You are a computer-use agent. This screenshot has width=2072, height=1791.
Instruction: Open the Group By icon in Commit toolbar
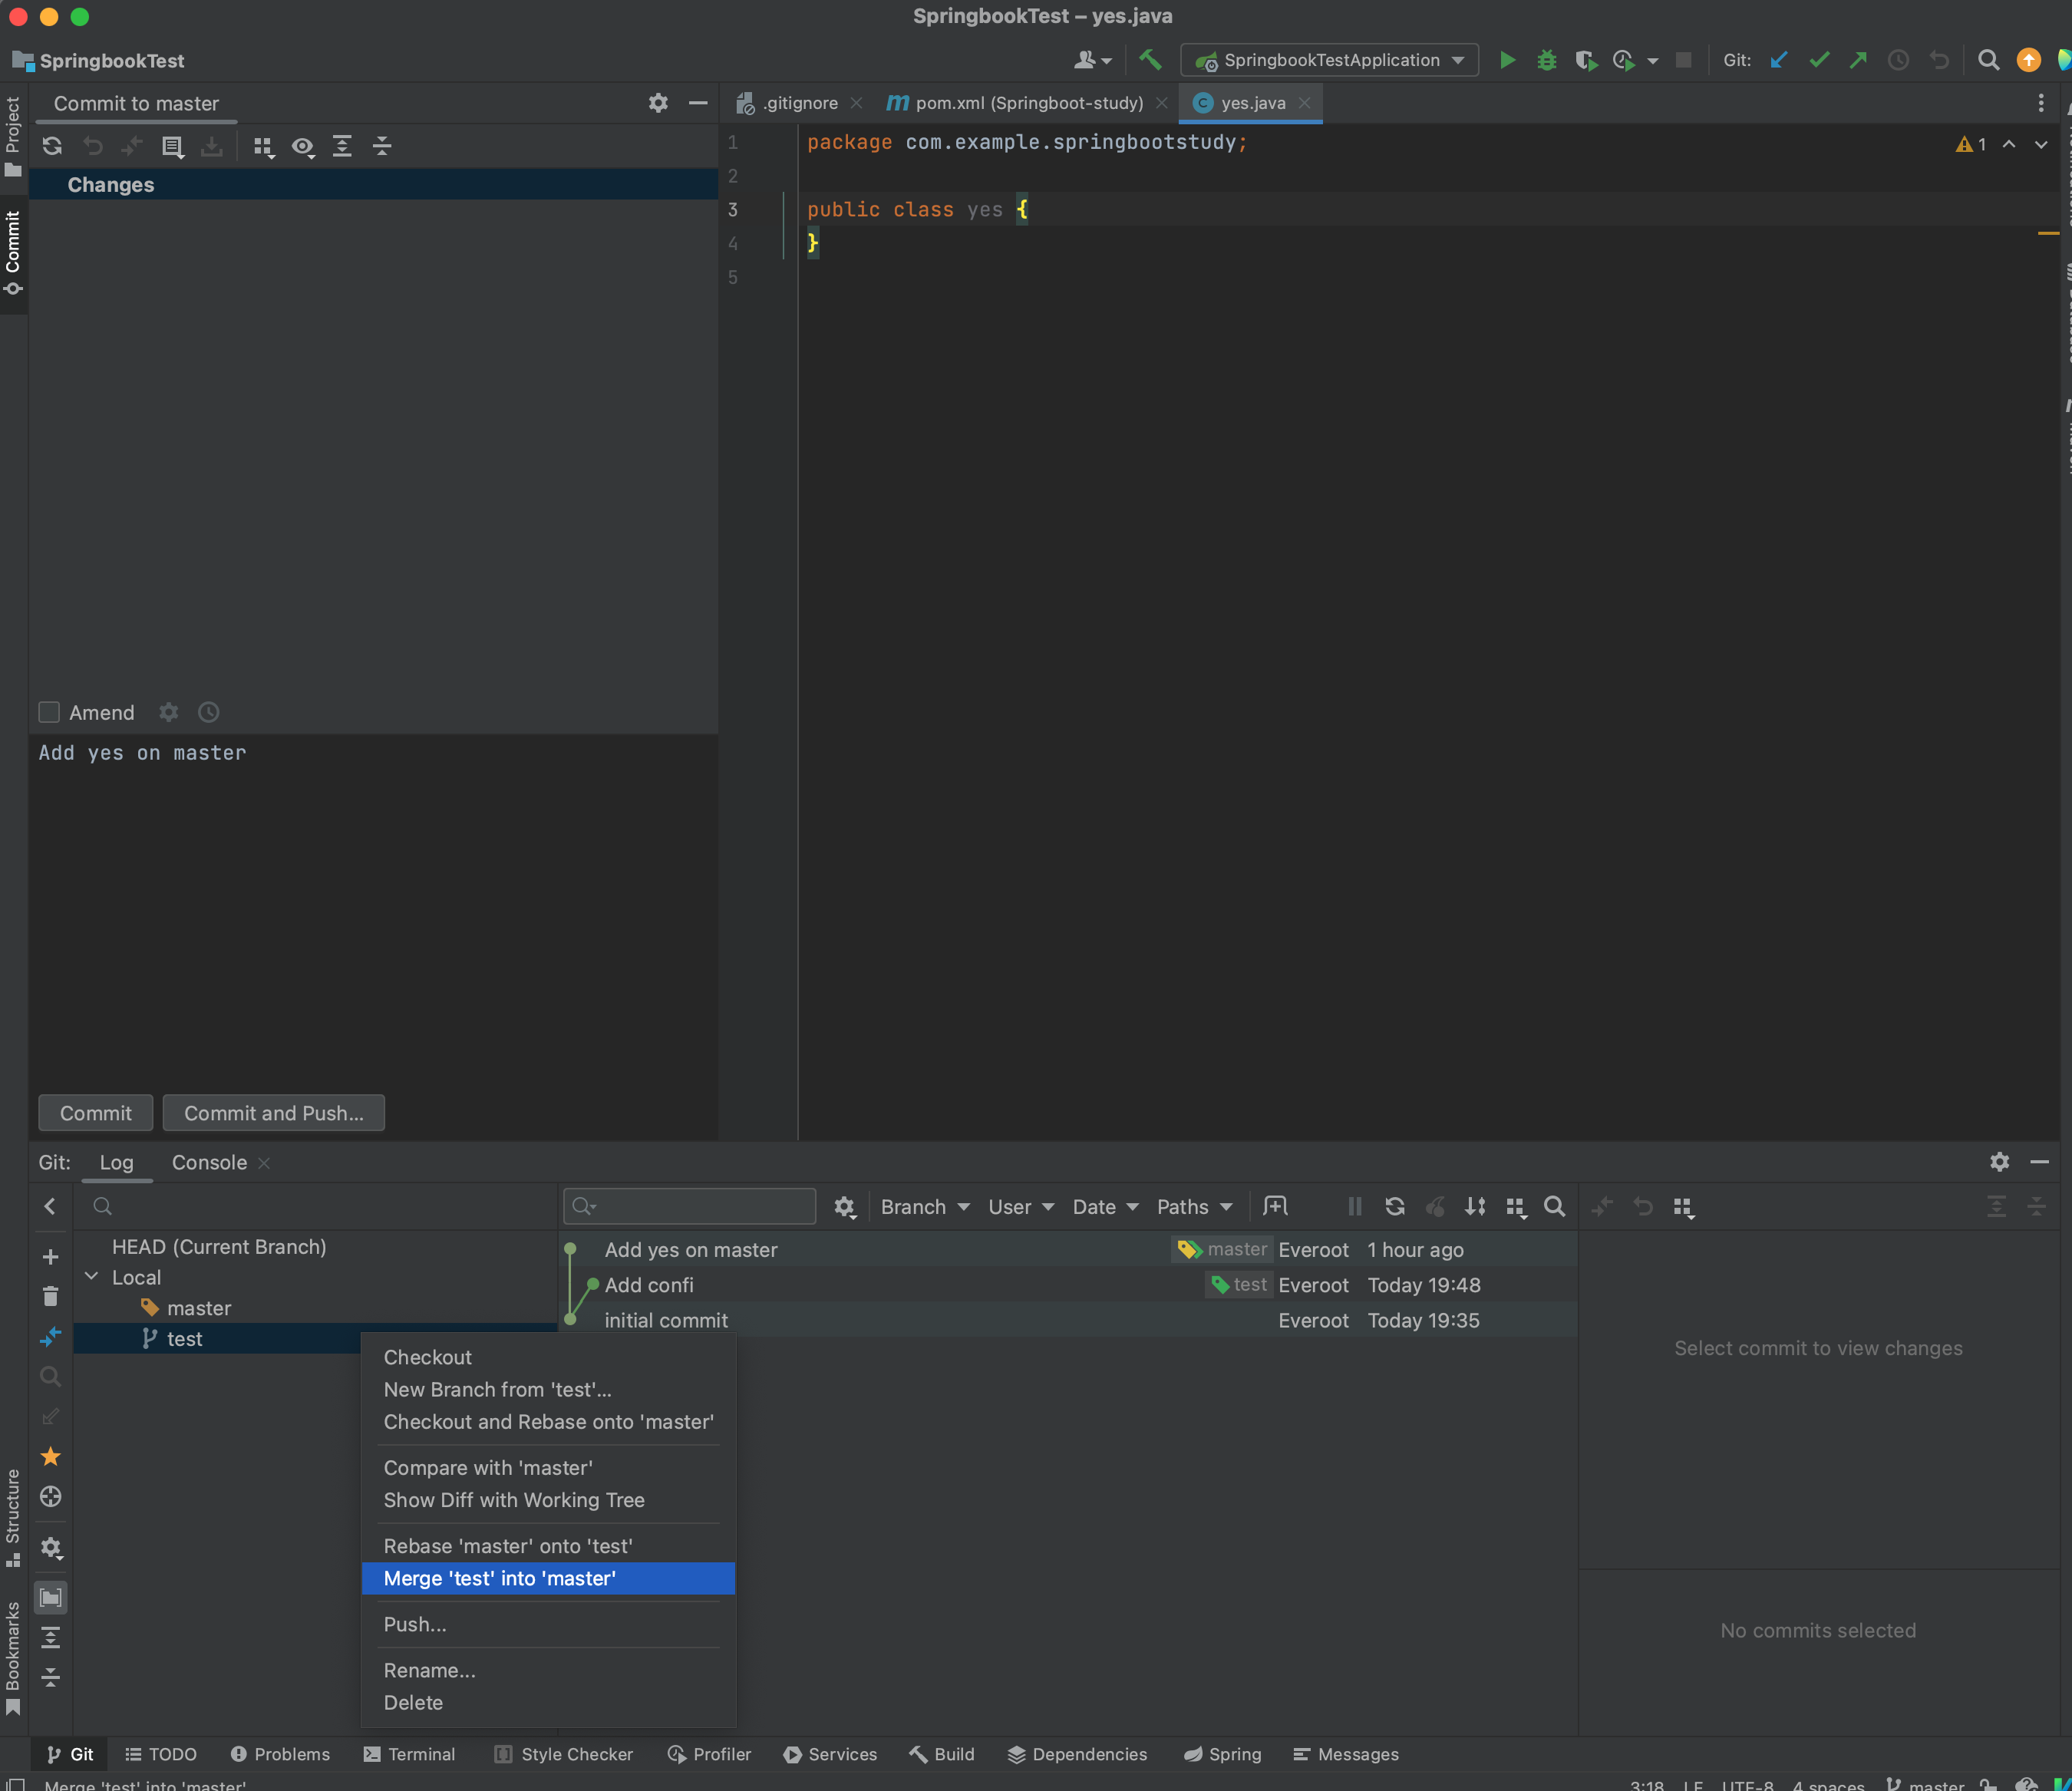pyautogui.click(x=263, y=147)
